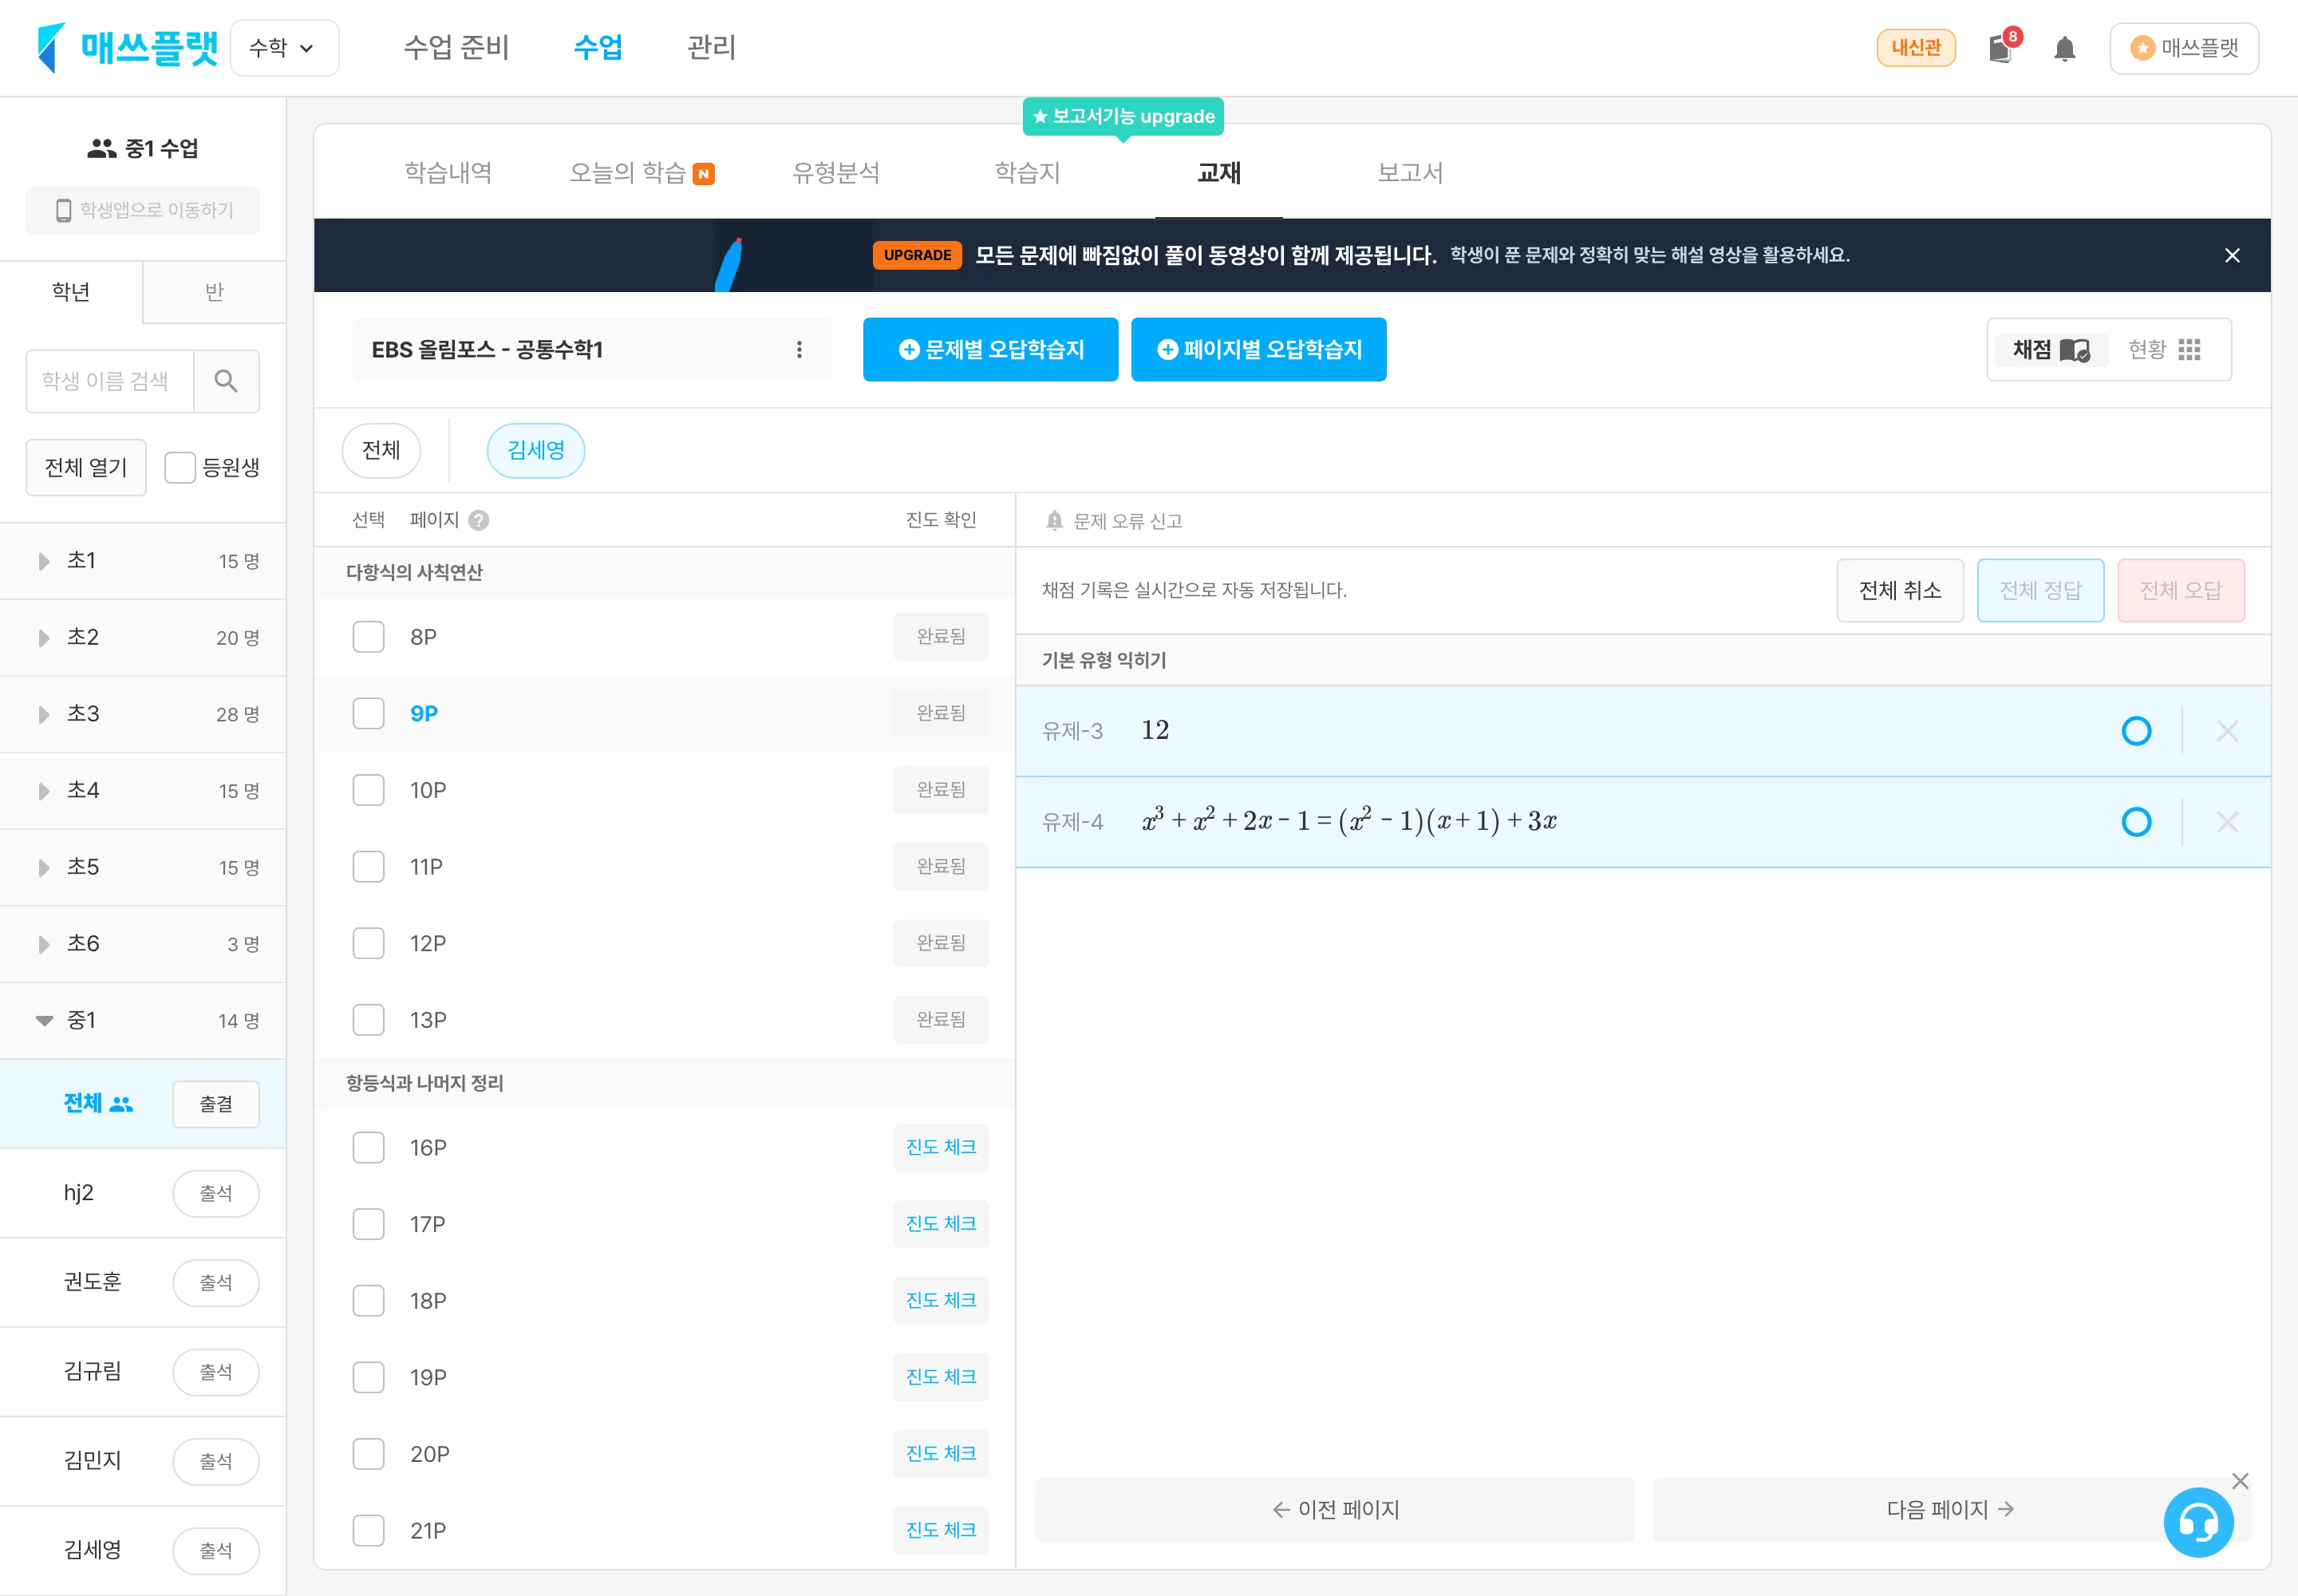The height and width of the screenshot is (1596, 2298).
Task: Switch to the 오늘의 학습 tab
Action: [x=641, y=173]
